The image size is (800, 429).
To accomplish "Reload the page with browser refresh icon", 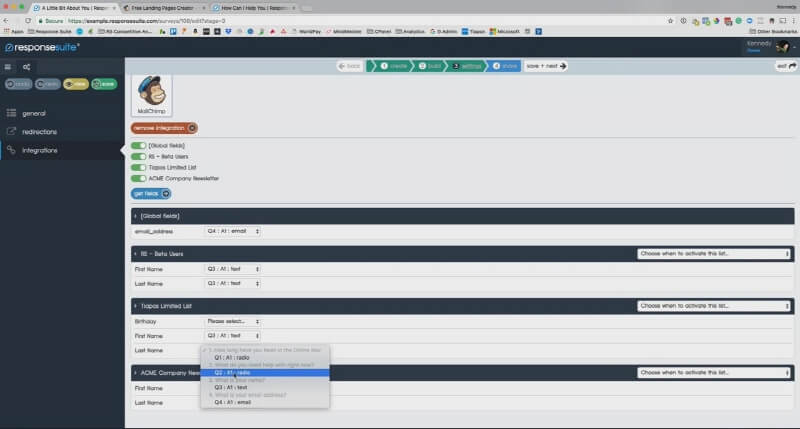I will (x=28, y=21).
